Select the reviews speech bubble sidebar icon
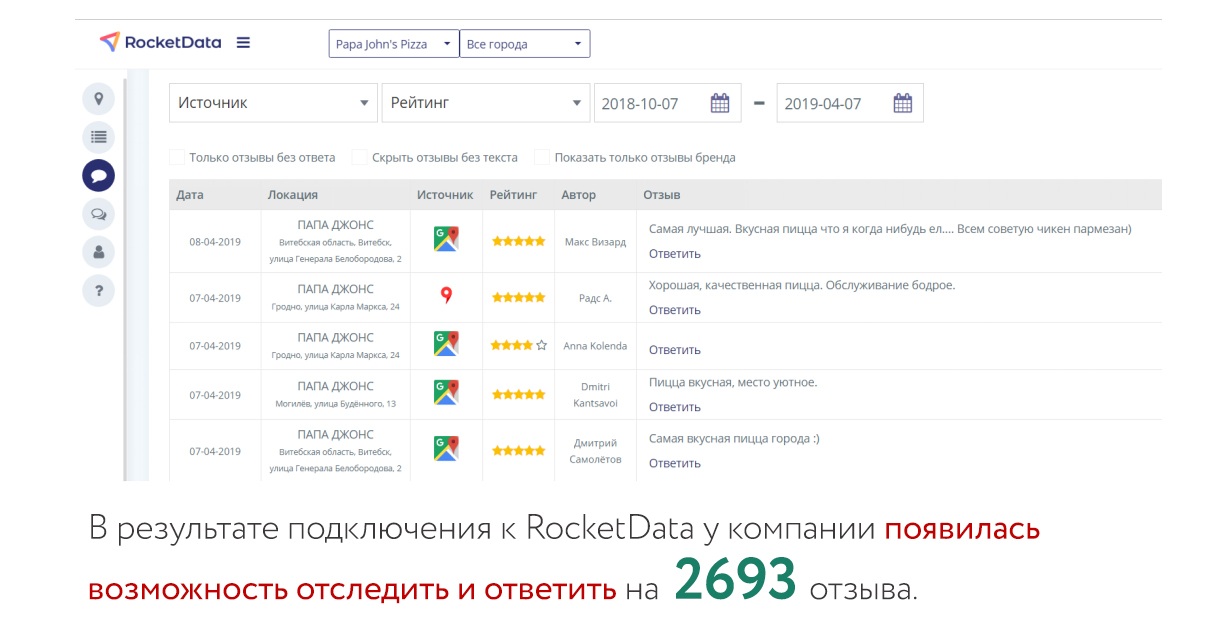1210x630 pixels. [x=98, y=175]
